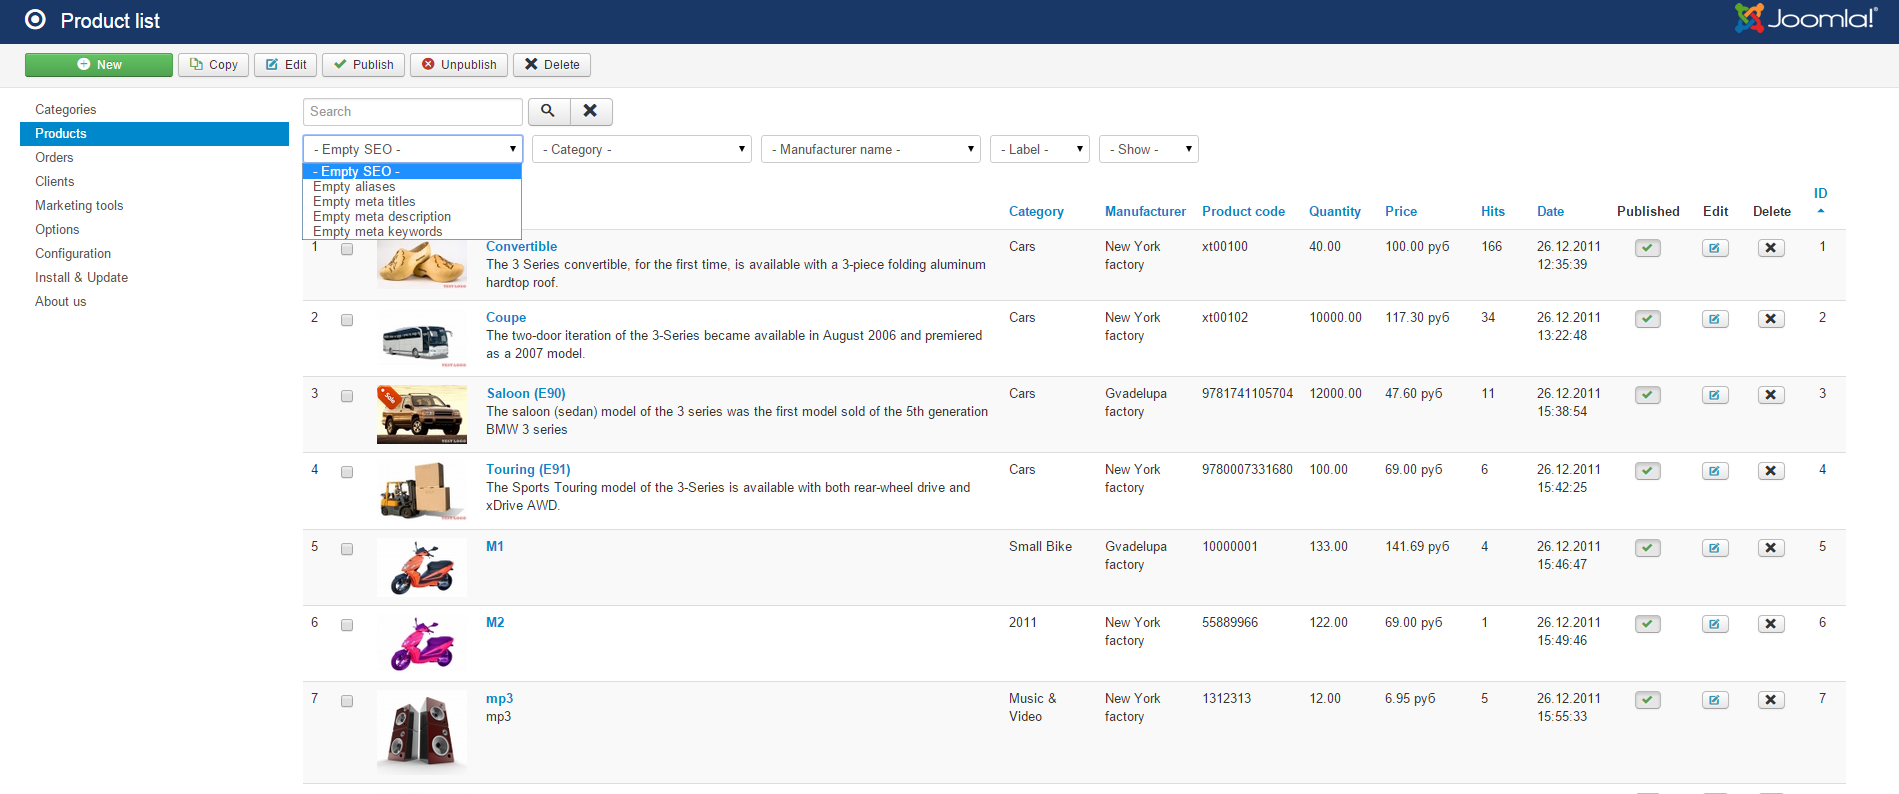Sort the list by Price column
This screenshot has width=1899, height=794.
(1400, 211)
